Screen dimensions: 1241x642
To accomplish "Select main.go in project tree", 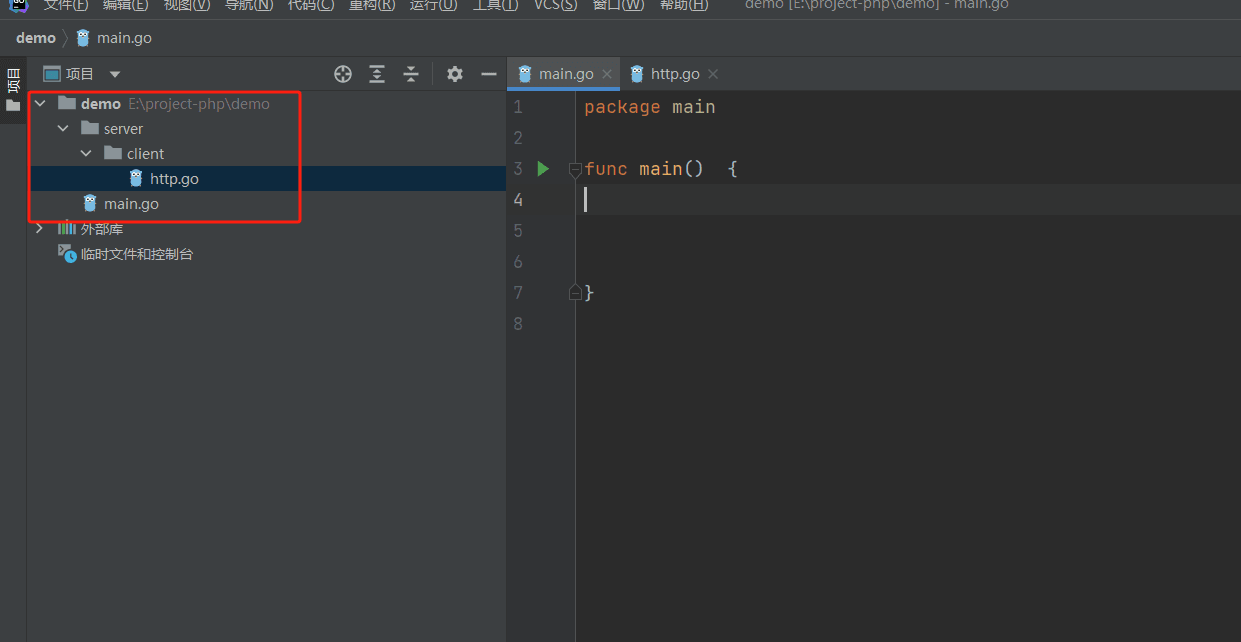I will pyautogui.click(x=131, y=204).
